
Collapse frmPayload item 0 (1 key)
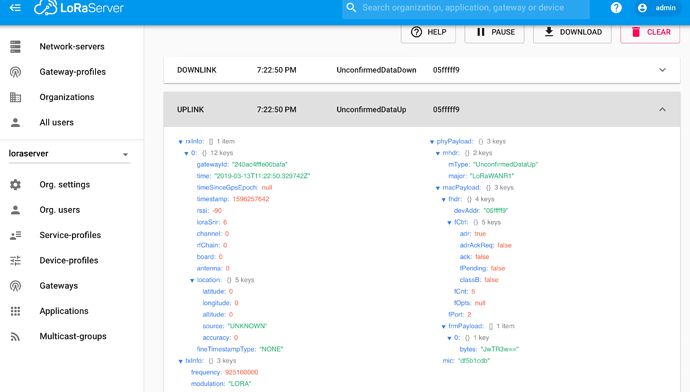point(449,338)
